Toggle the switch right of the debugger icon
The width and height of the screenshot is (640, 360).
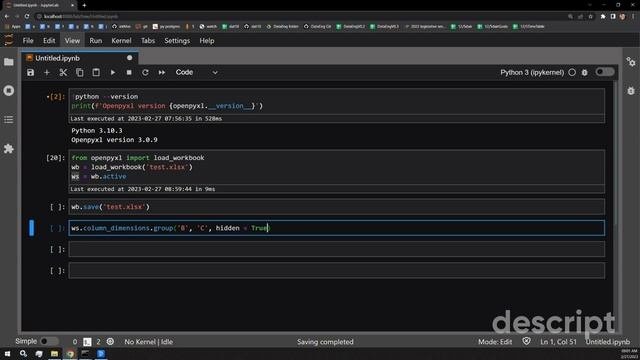tap(604, 72)
